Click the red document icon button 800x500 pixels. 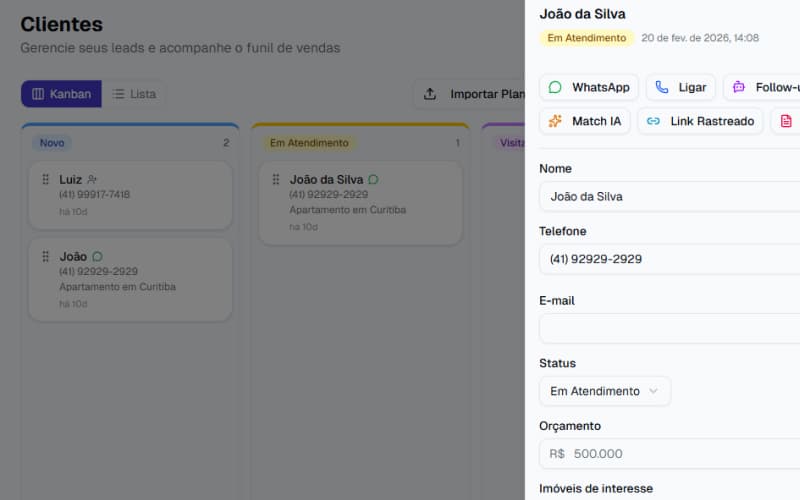point(786,121)
